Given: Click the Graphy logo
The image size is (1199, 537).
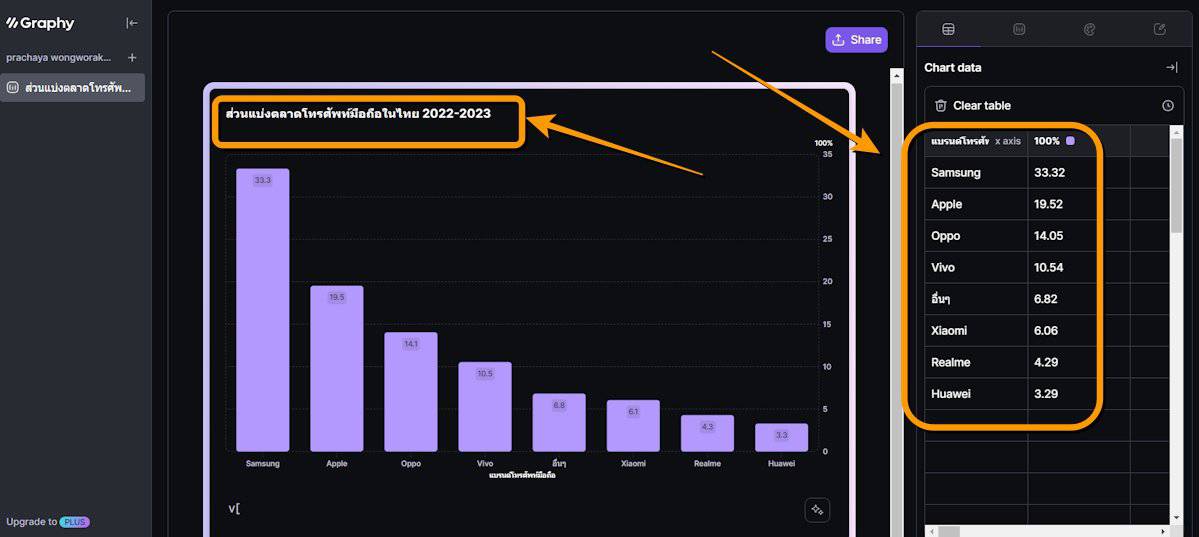Looking at the screenshot, I should (40, 23).
